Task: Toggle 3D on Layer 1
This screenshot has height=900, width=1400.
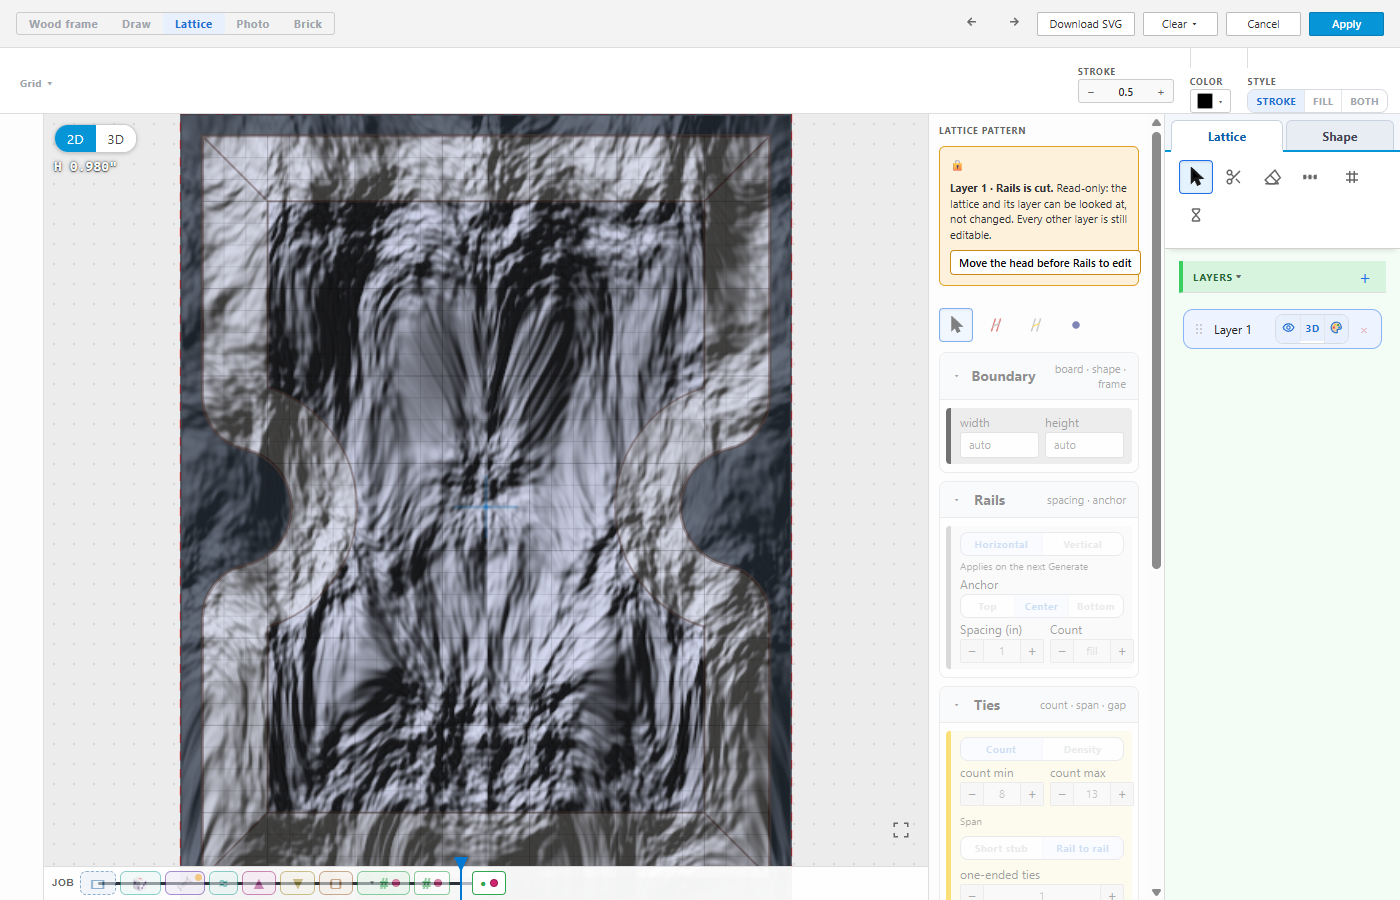Action: pos(1312,328)
